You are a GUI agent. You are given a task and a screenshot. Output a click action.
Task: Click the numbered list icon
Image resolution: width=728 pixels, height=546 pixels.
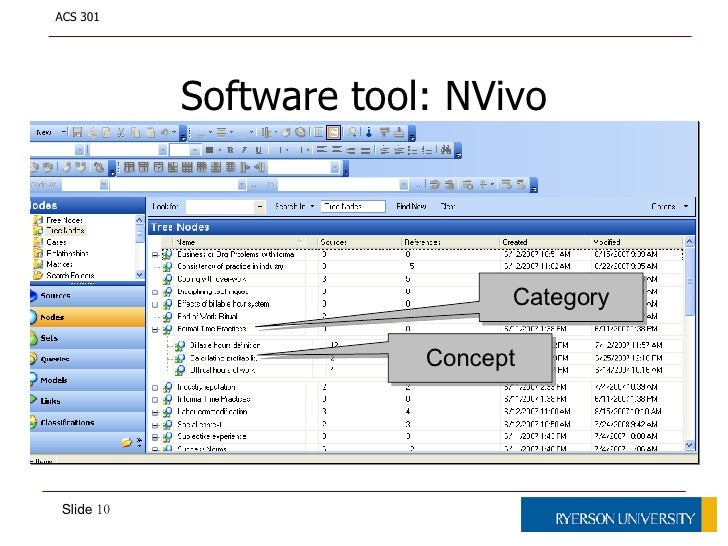click(x=427, y=150)
